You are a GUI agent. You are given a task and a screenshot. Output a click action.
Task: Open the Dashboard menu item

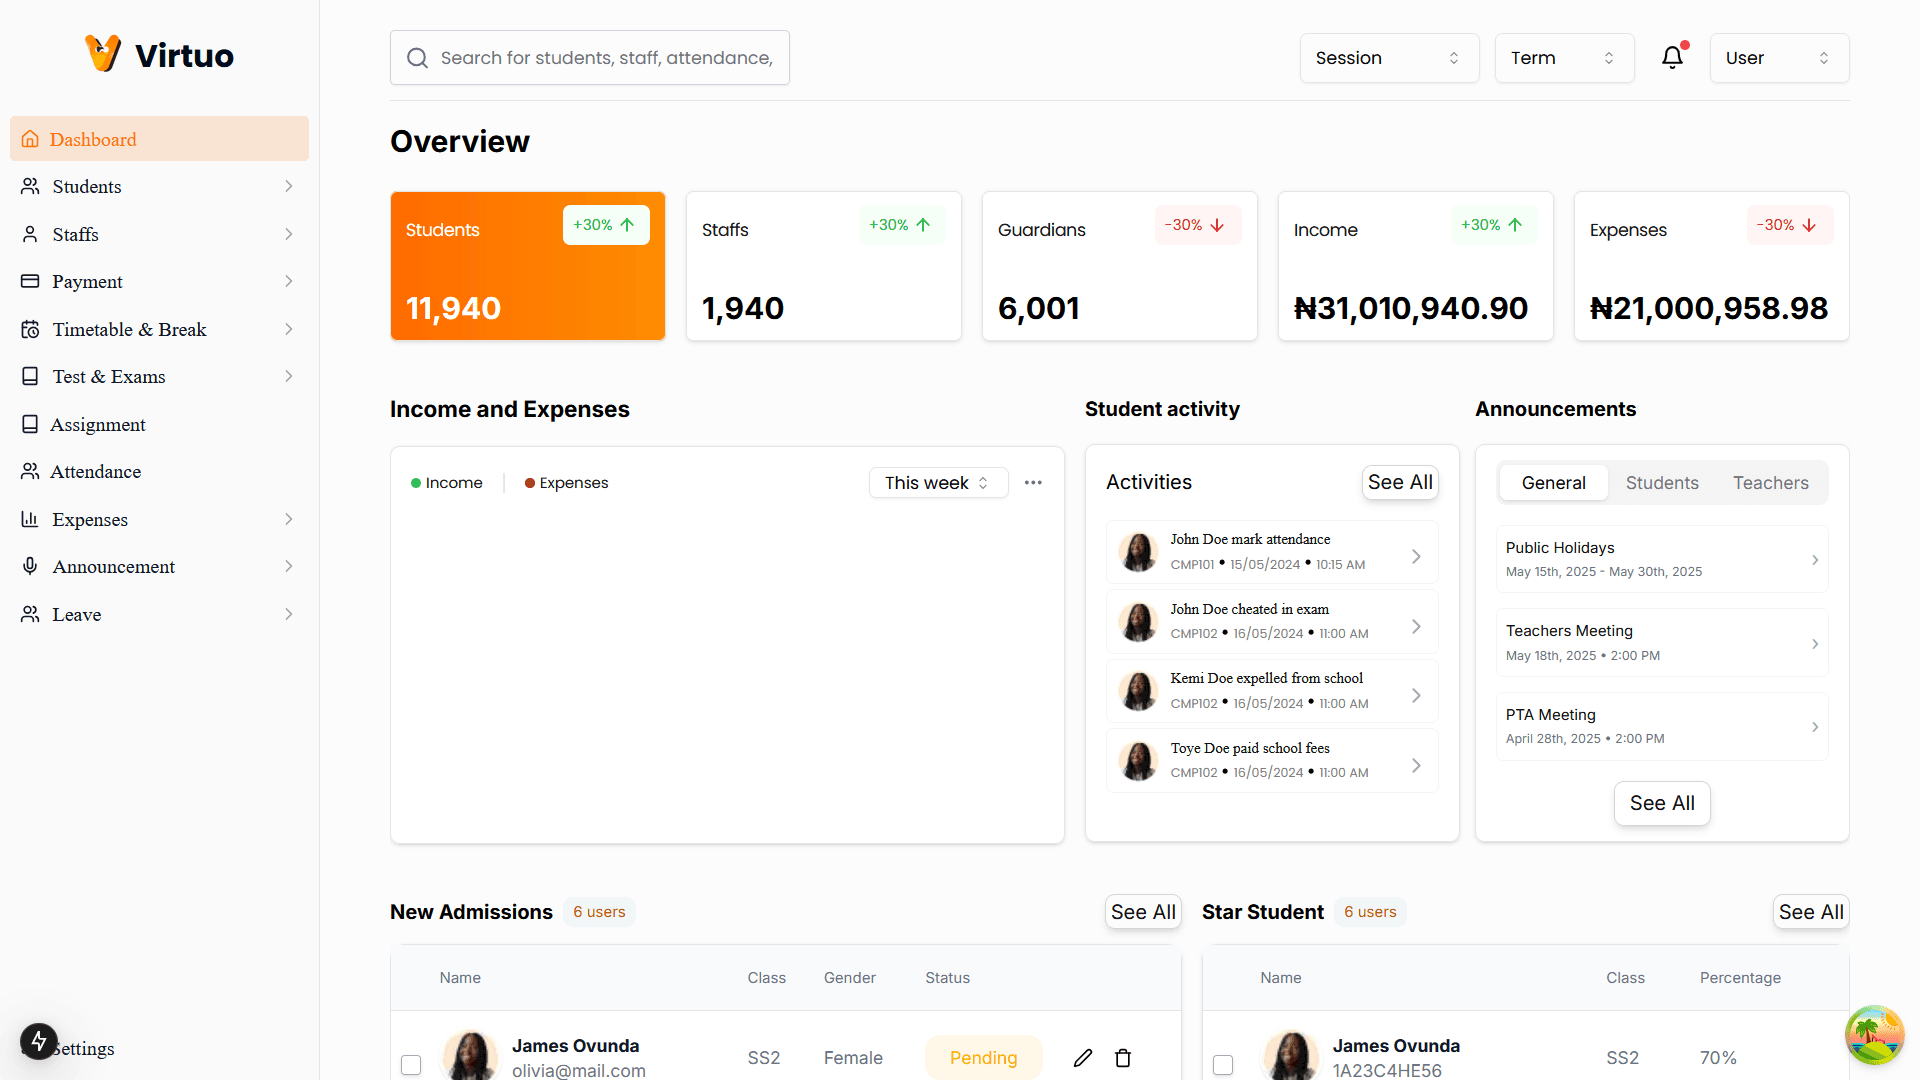[159, 139]
